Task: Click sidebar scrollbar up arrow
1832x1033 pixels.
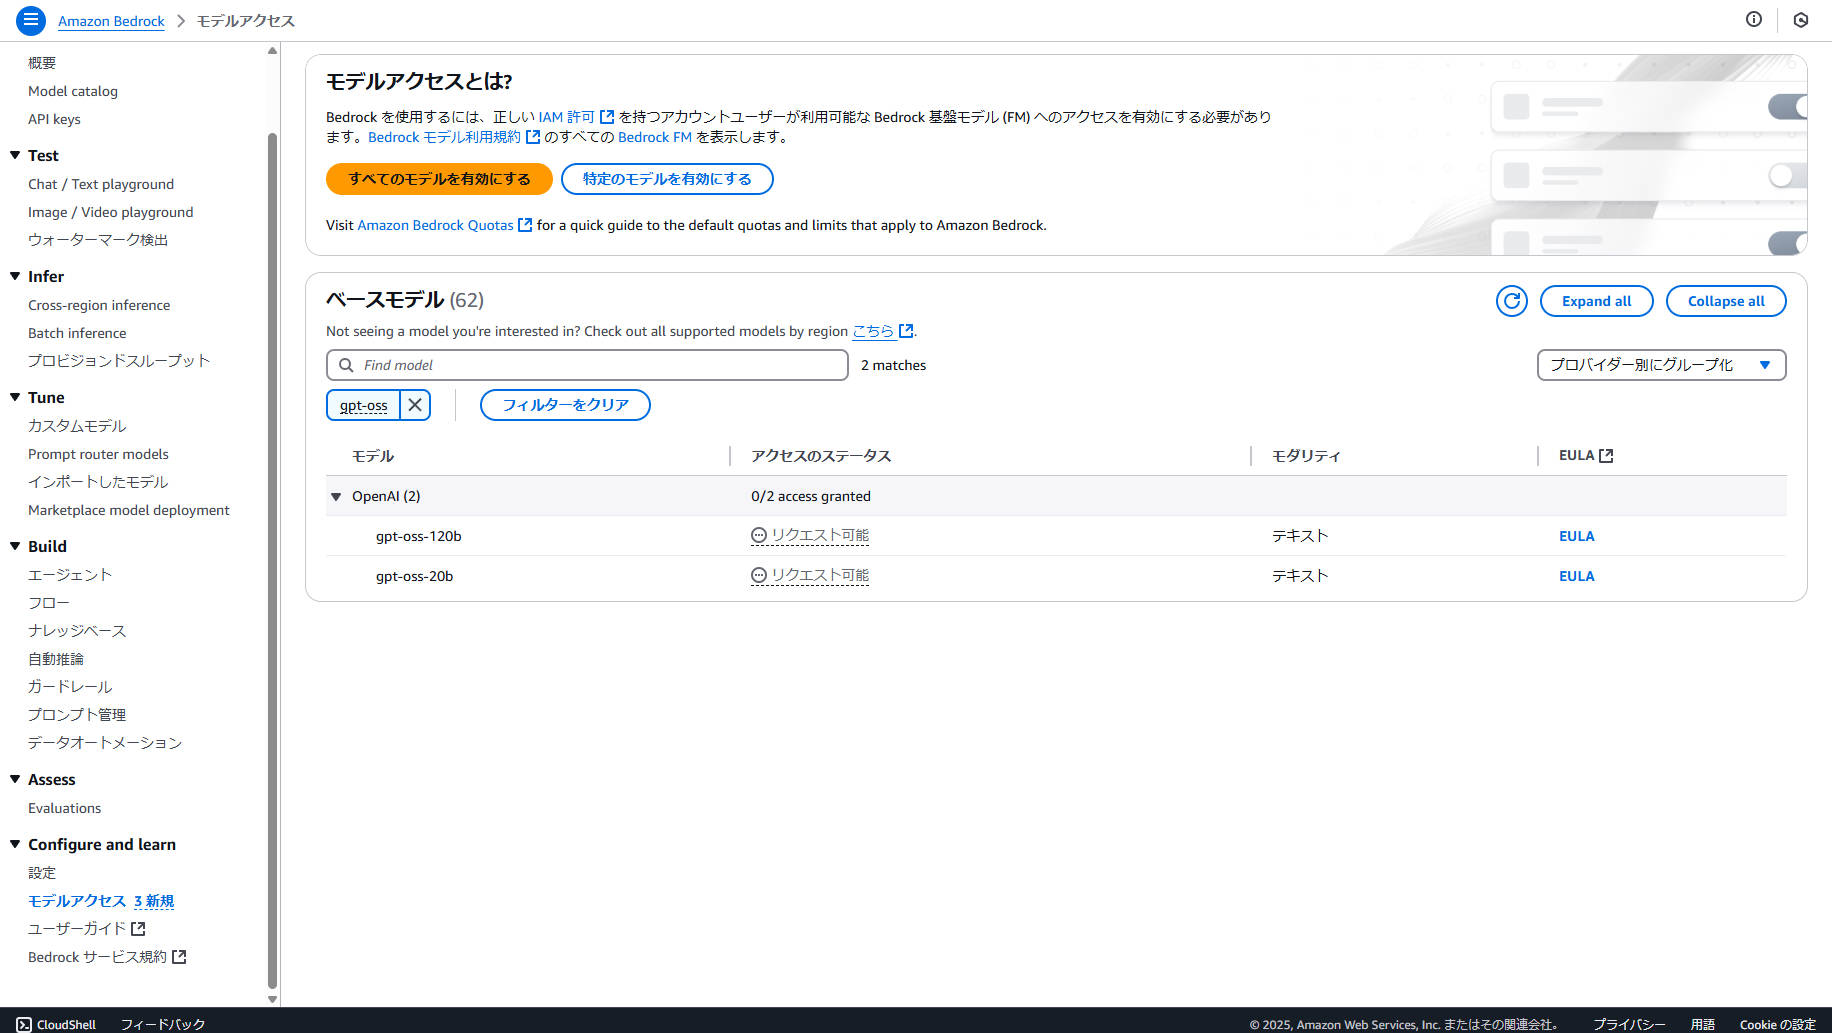Action: (272, 50)
